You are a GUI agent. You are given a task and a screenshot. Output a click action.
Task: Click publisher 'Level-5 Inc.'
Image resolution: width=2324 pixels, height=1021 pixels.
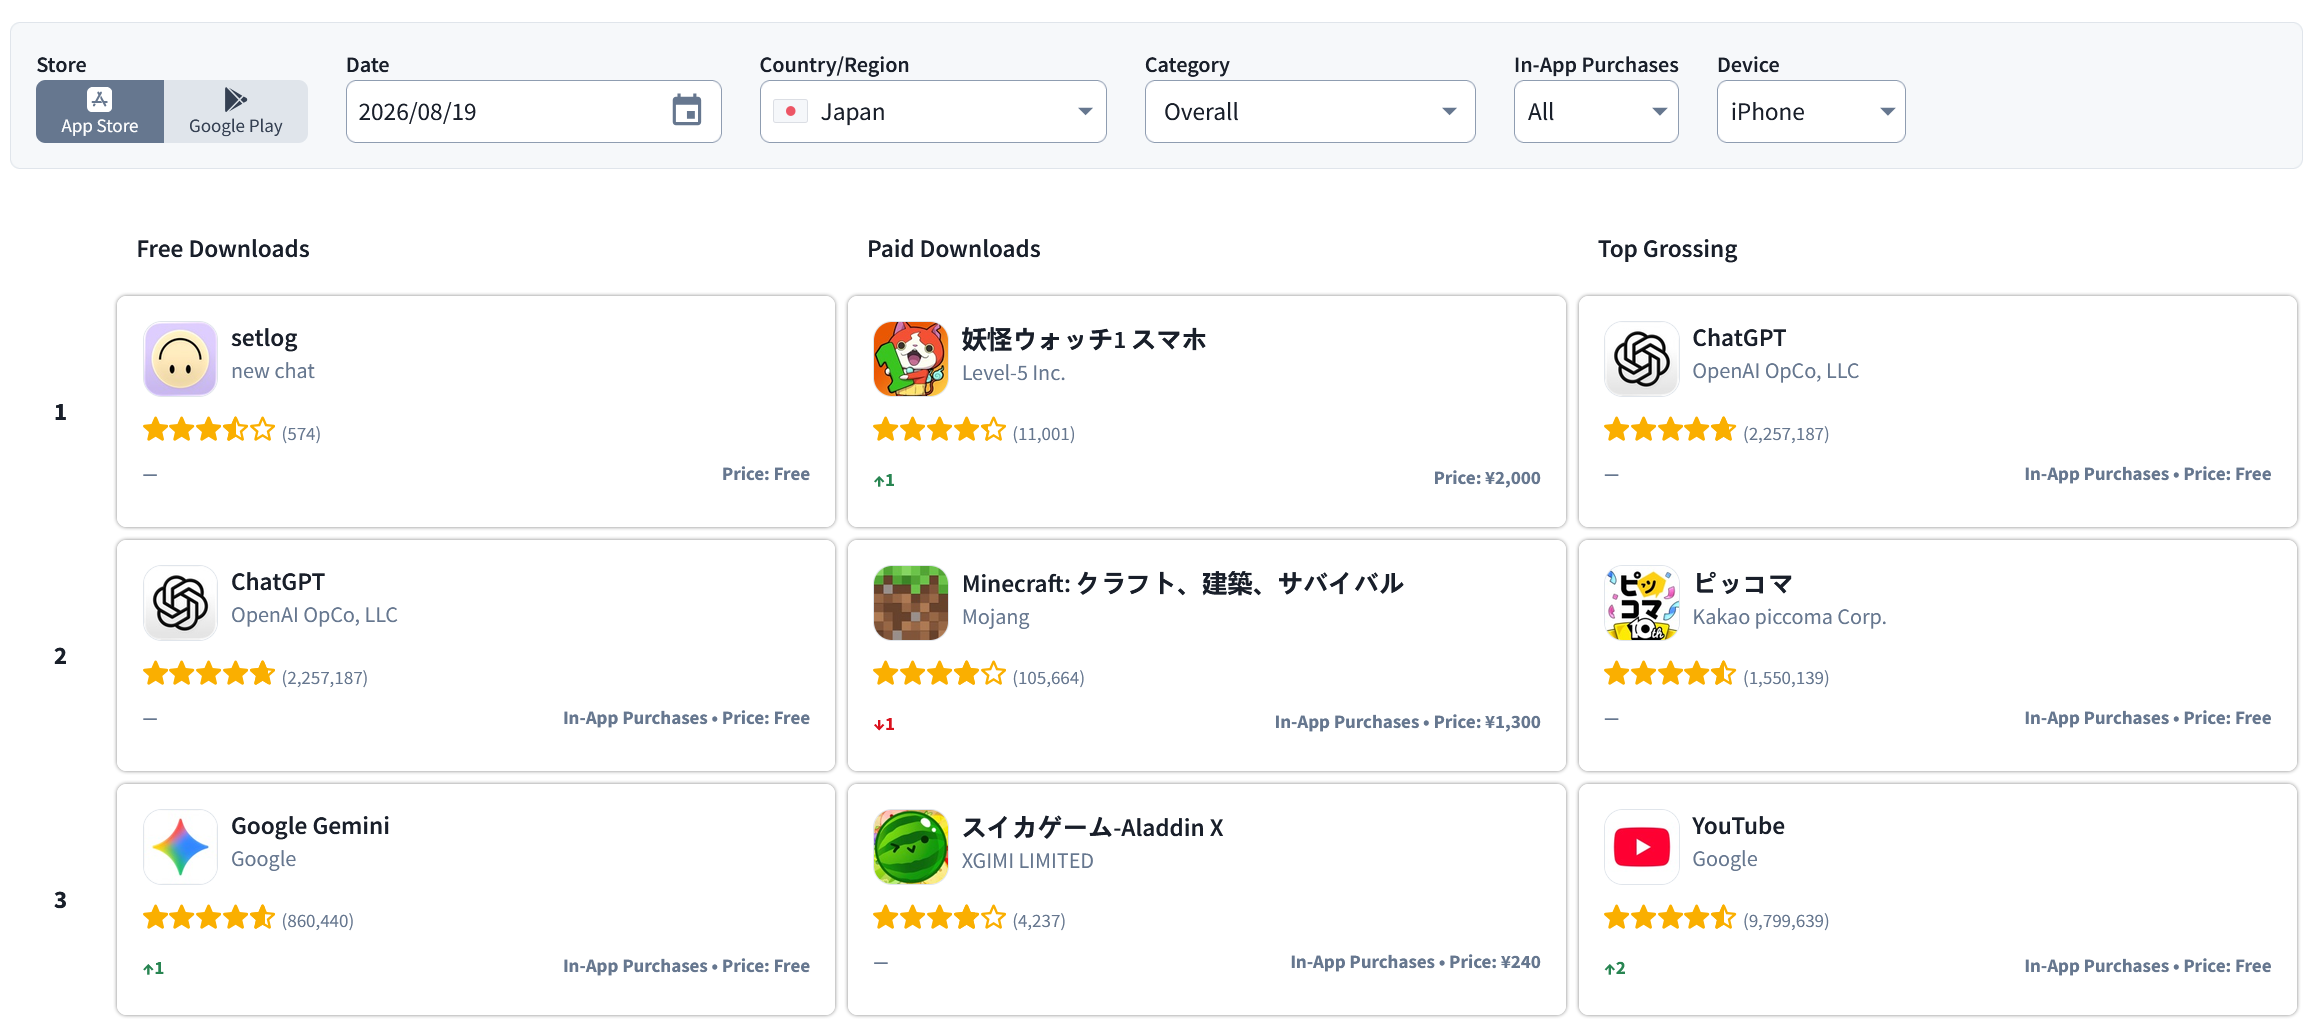(1013, 373)
